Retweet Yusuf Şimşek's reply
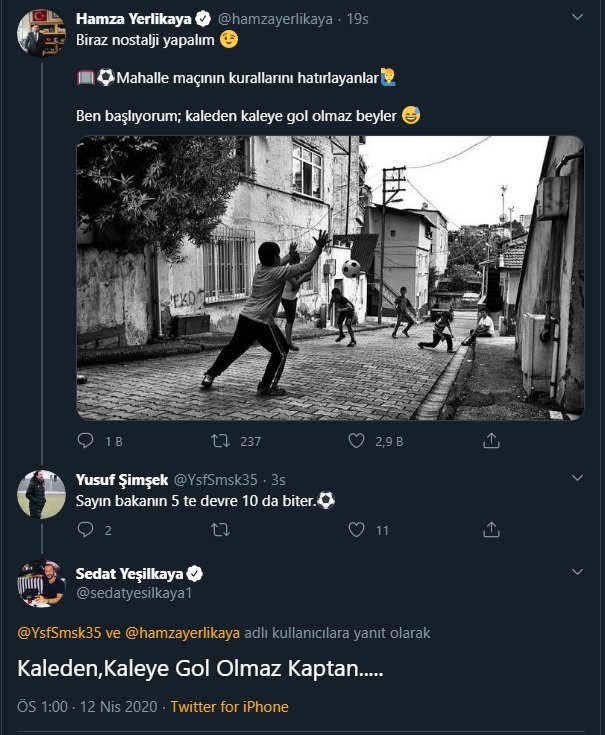Image resolution: width=605 pixels, height=735 pixels. pos(222,530)
